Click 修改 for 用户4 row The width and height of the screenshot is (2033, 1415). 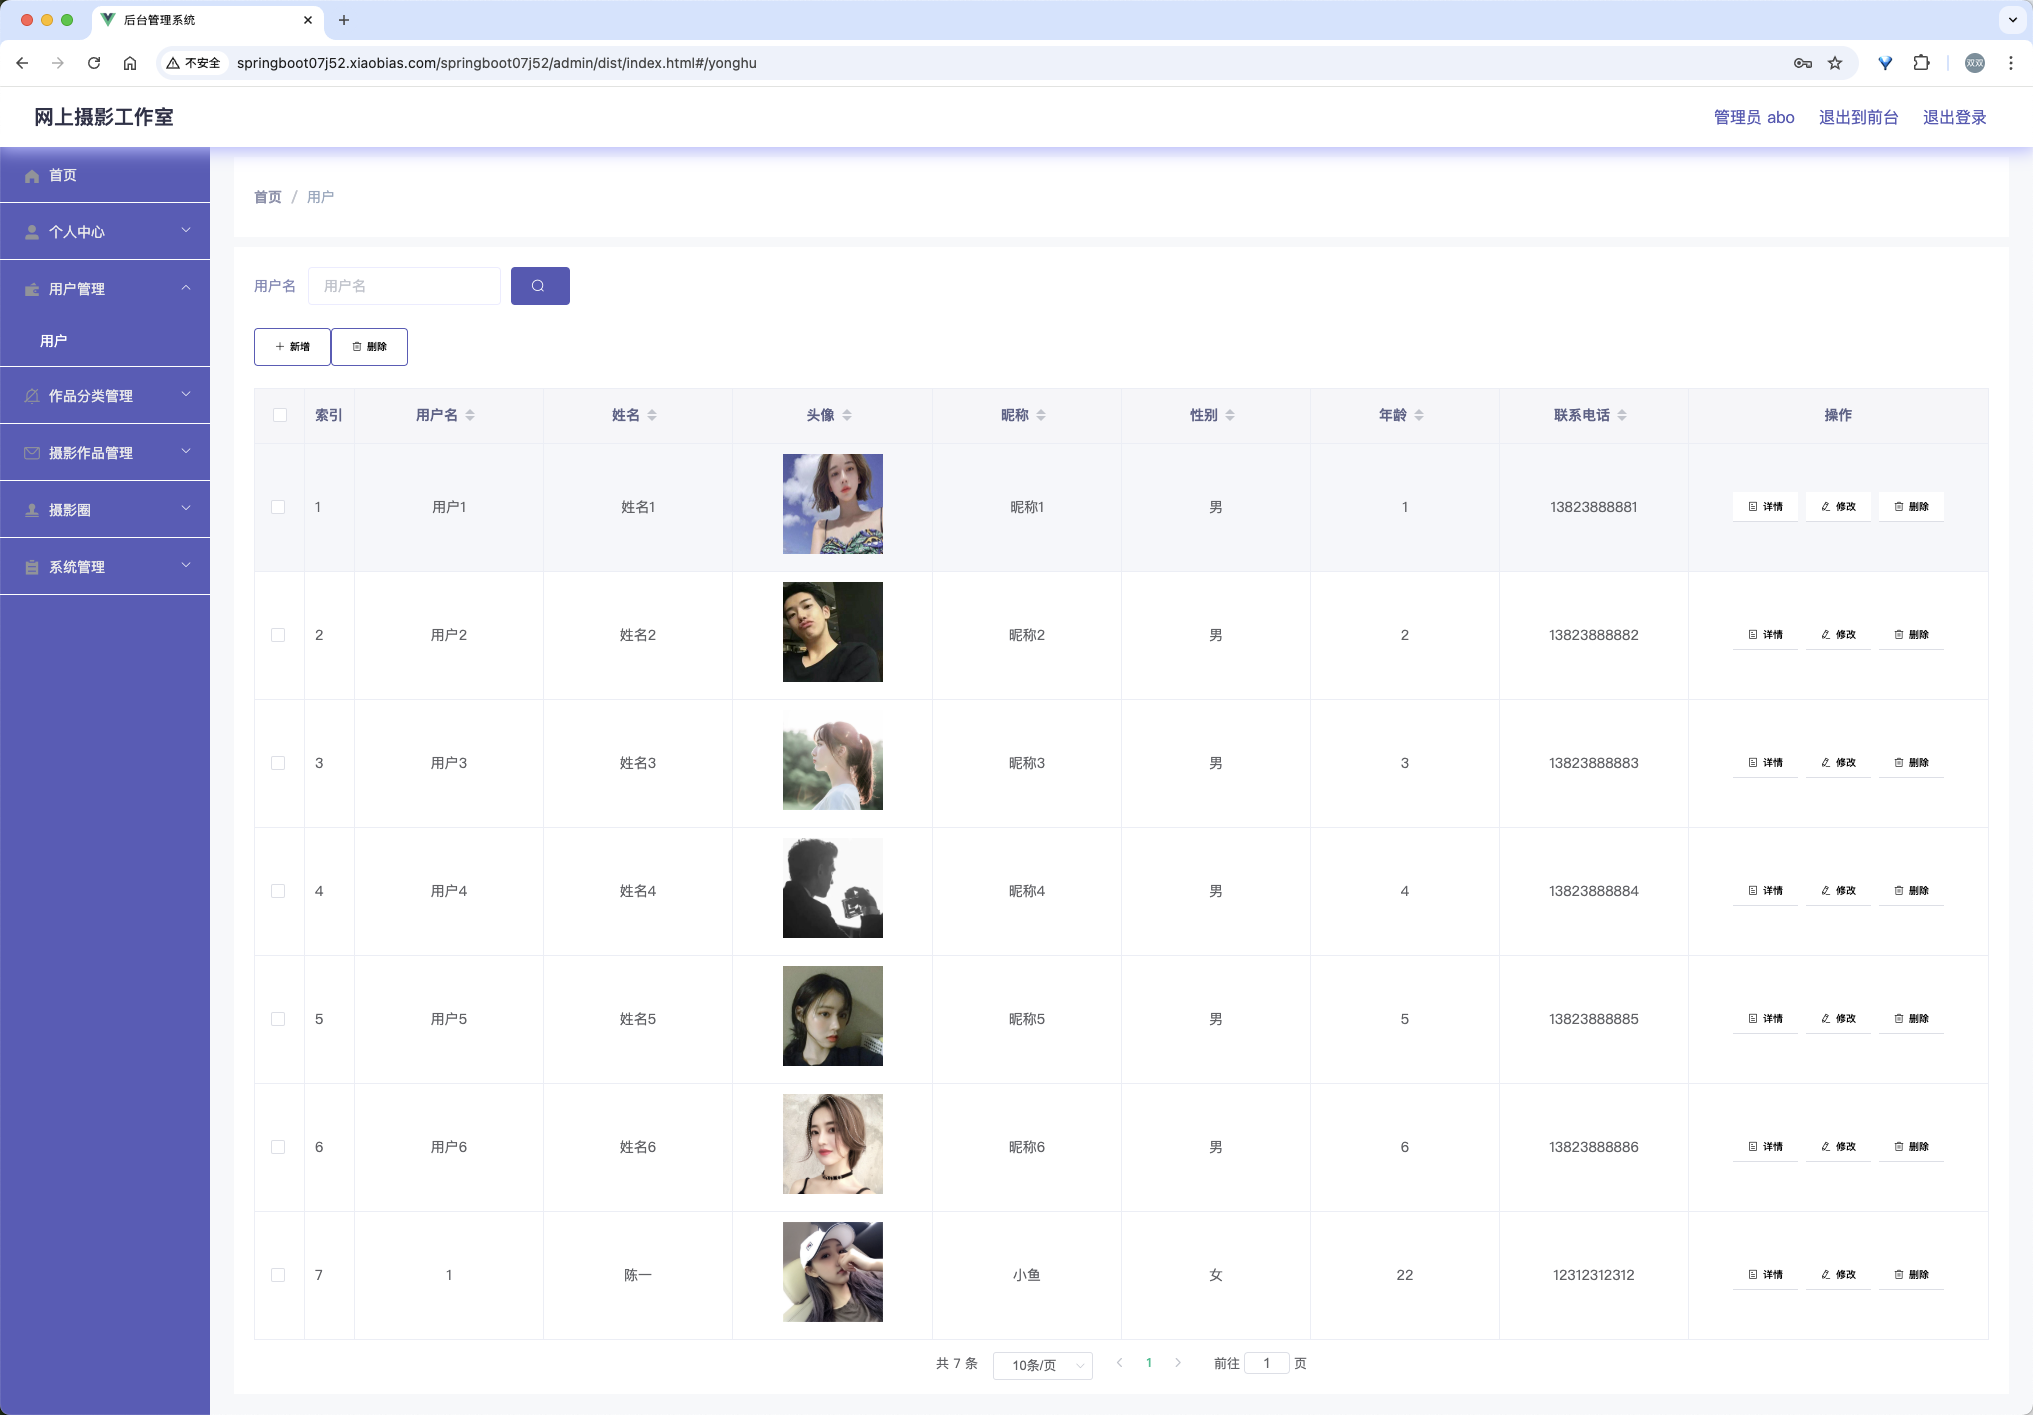click(x=1838, y=891)
